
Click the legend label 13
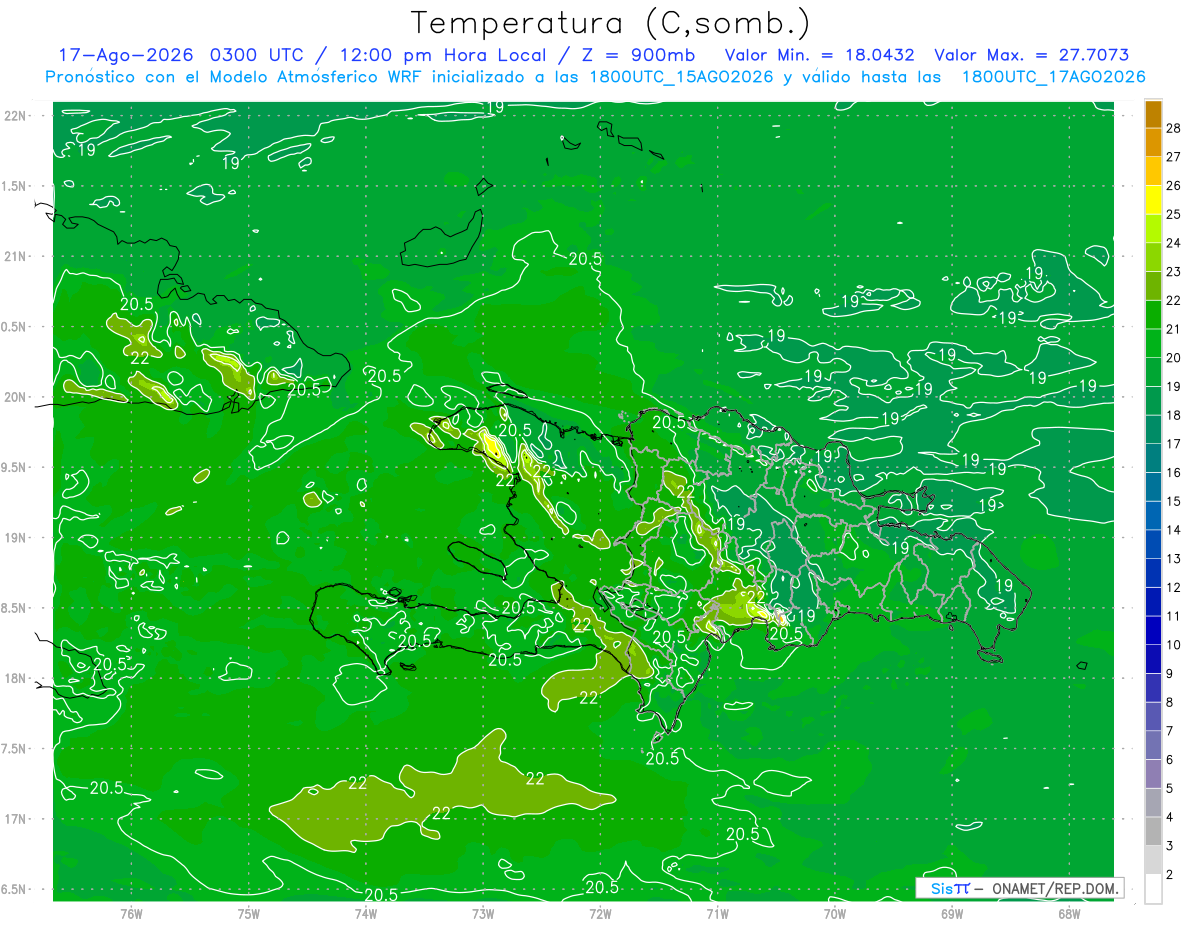point(1173,559)
